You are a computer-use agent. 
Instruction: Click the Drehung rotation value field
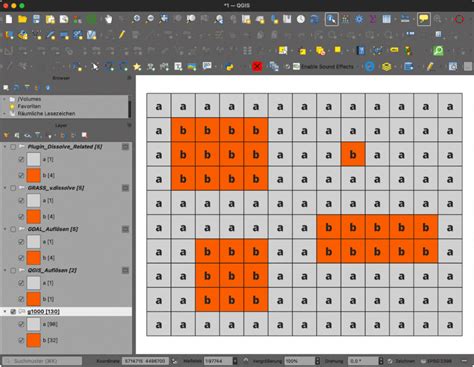(363, 361)
